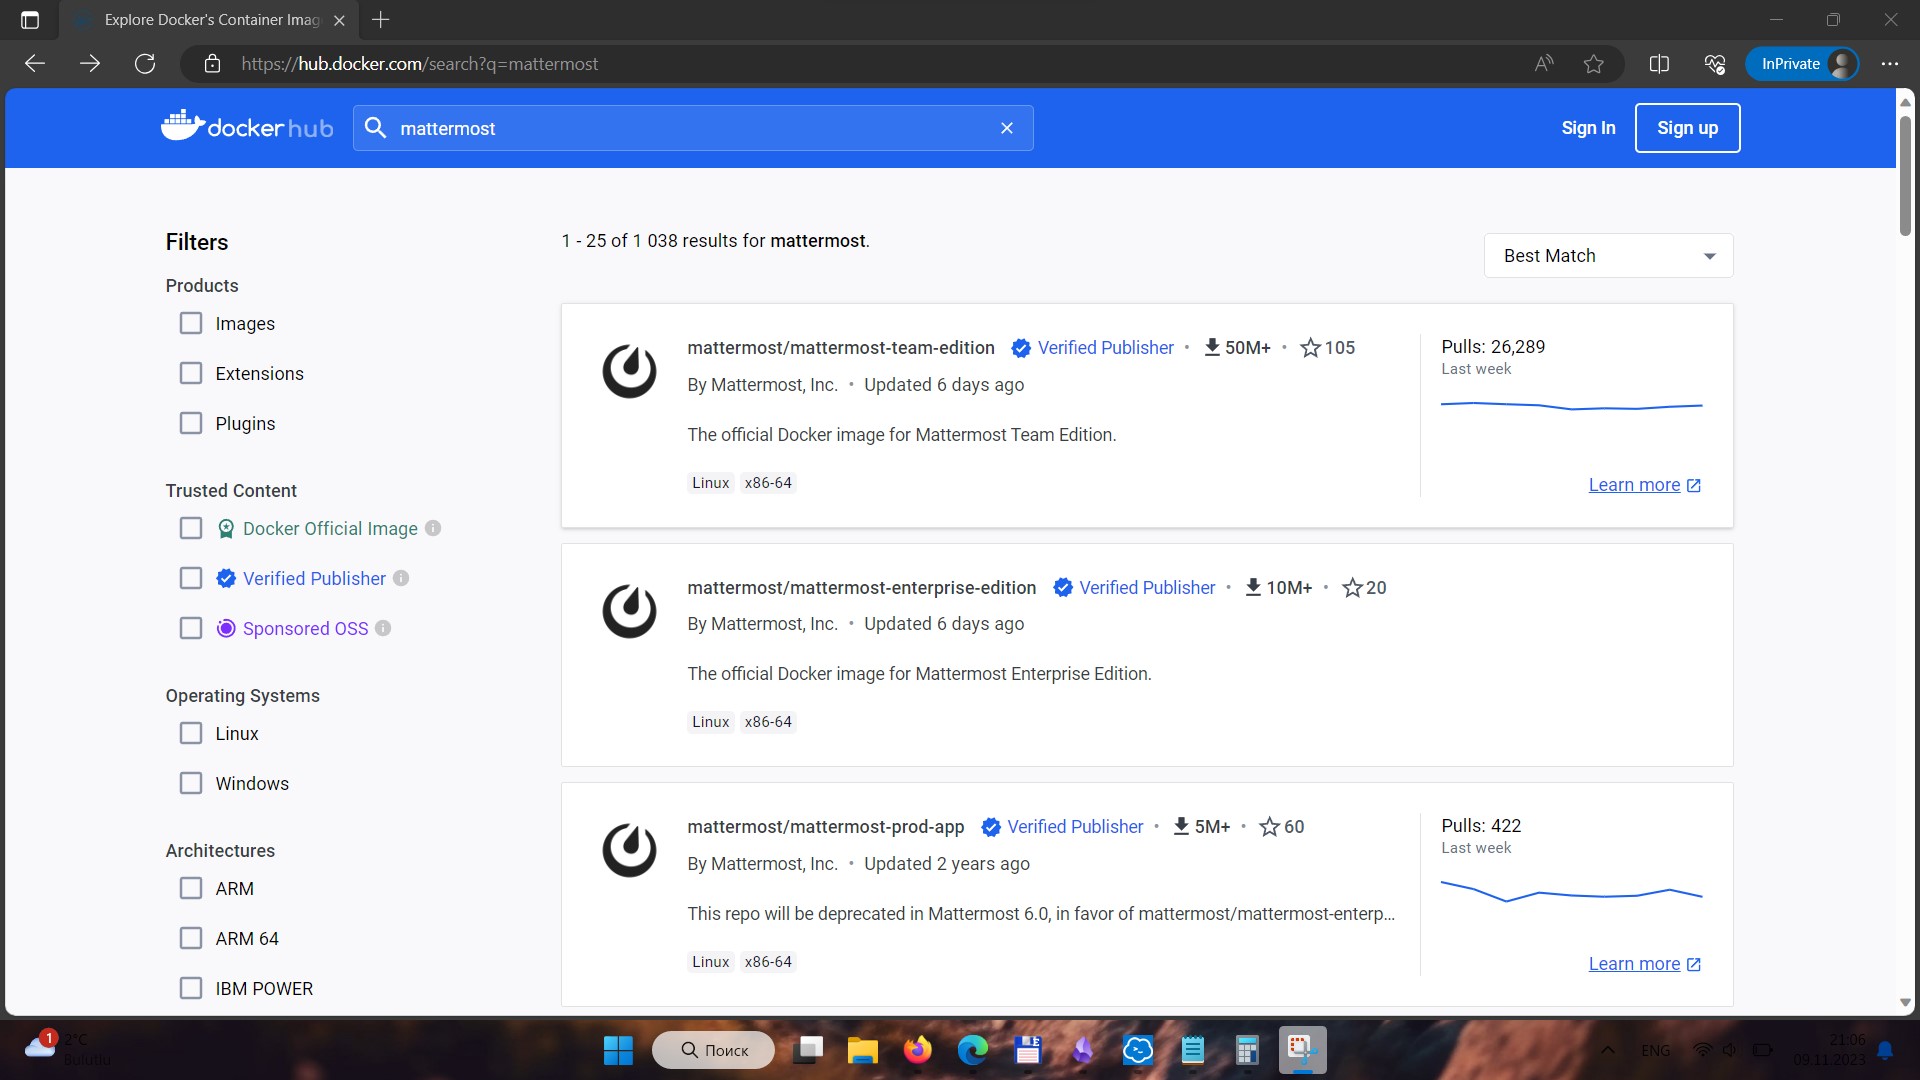Click the download icon next to 10M+
The image size is (1920, 1080).
(x=1253, y=587)
